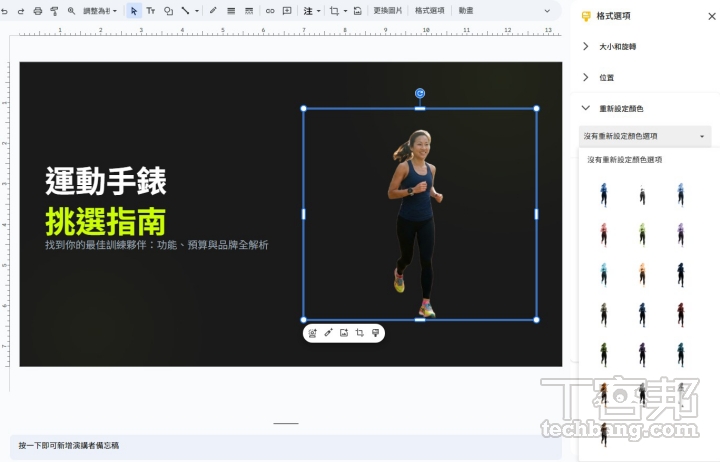Click the 更換圖片 replace image button
Image resolution: width=720 pixels, height=462 pixels.
click(x=388, y=11)
